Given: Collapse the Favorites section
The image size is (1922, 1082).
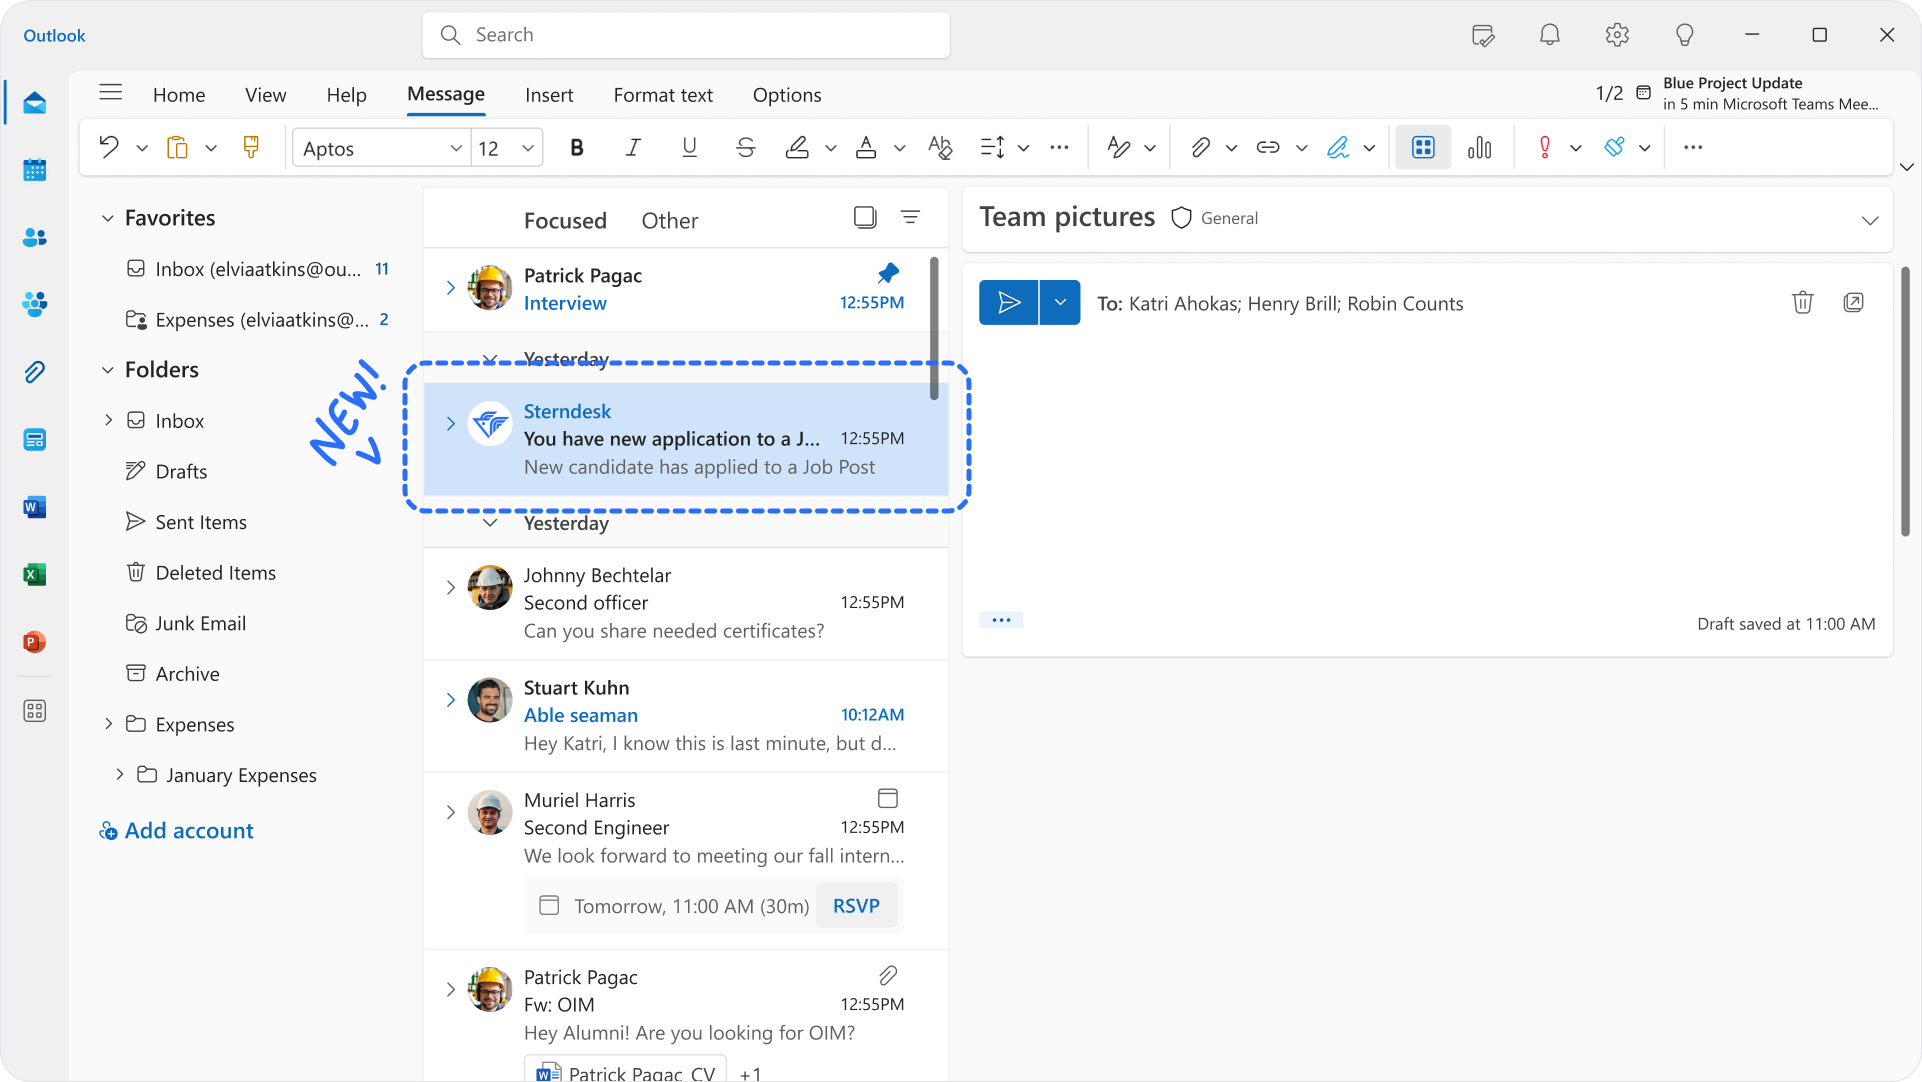Looking at the screenshot, I should 108,218.
